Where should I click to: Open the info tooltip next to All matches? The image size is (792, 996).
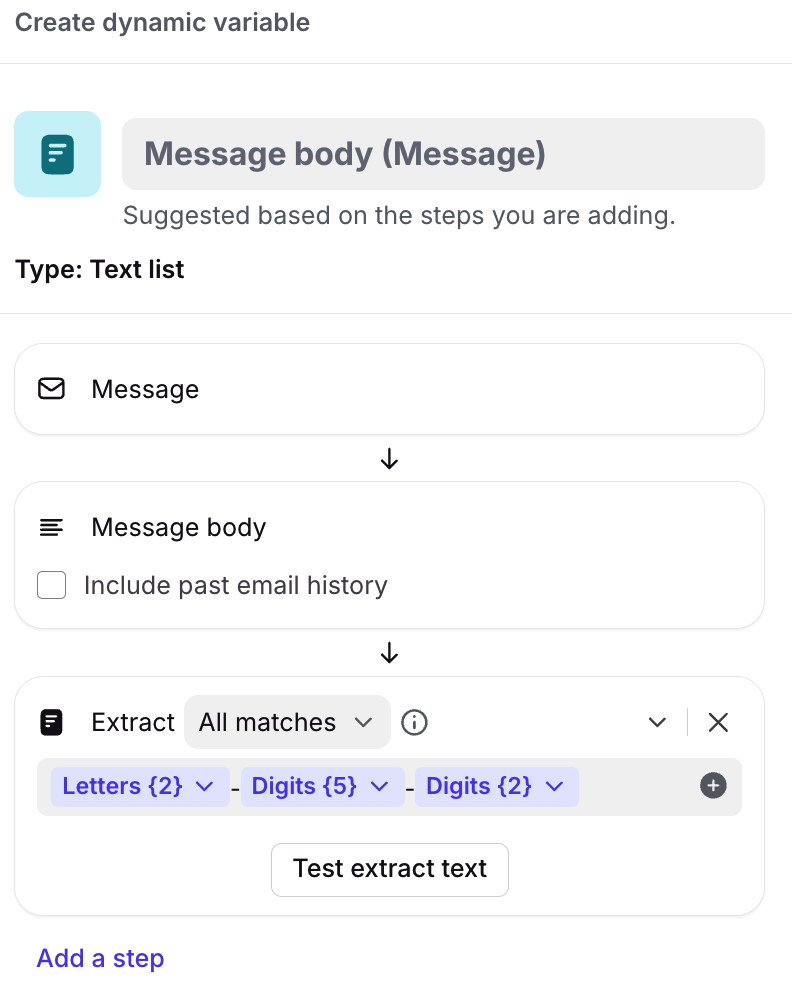pyautogui.click(x=414, y=722)
